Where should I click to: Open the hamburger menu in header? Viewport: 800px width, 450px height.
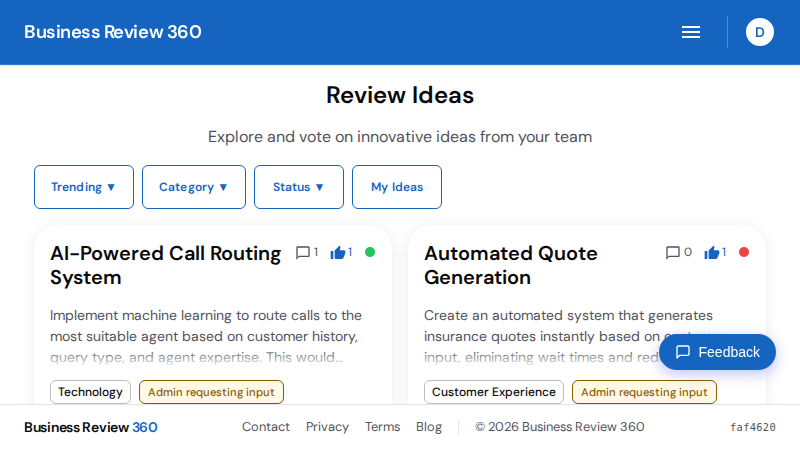coord(691,32)
